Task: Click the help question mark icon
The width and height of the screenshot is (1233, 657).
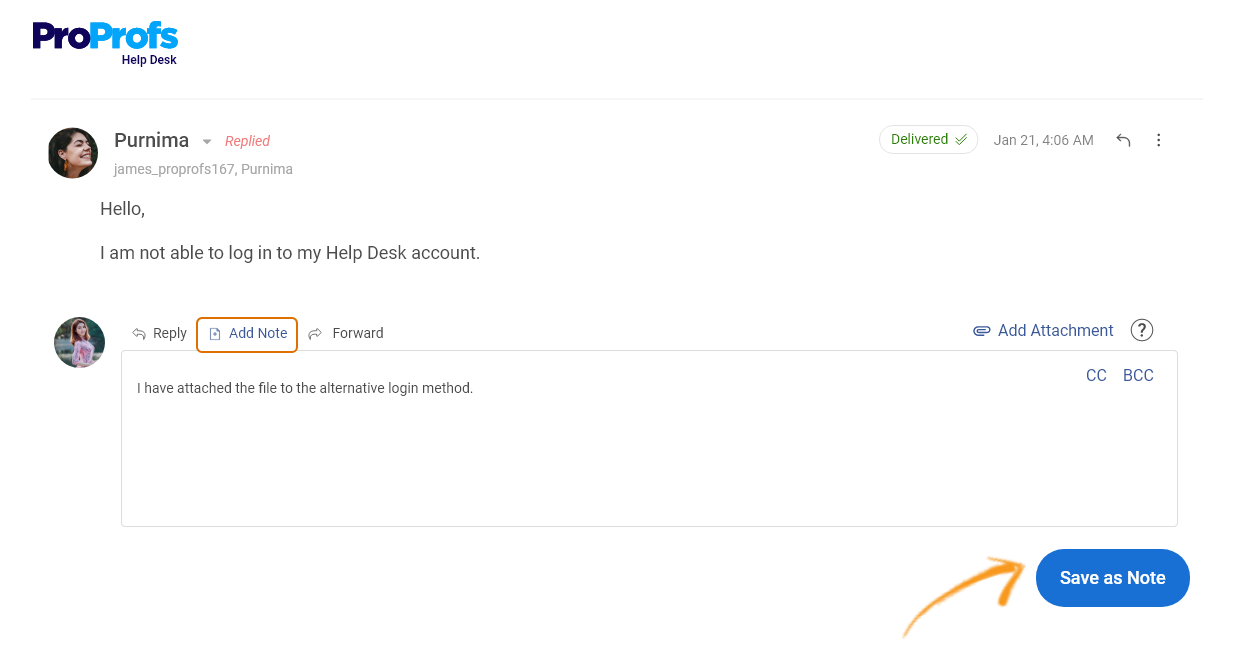Action: click(x=1142, y=330)
